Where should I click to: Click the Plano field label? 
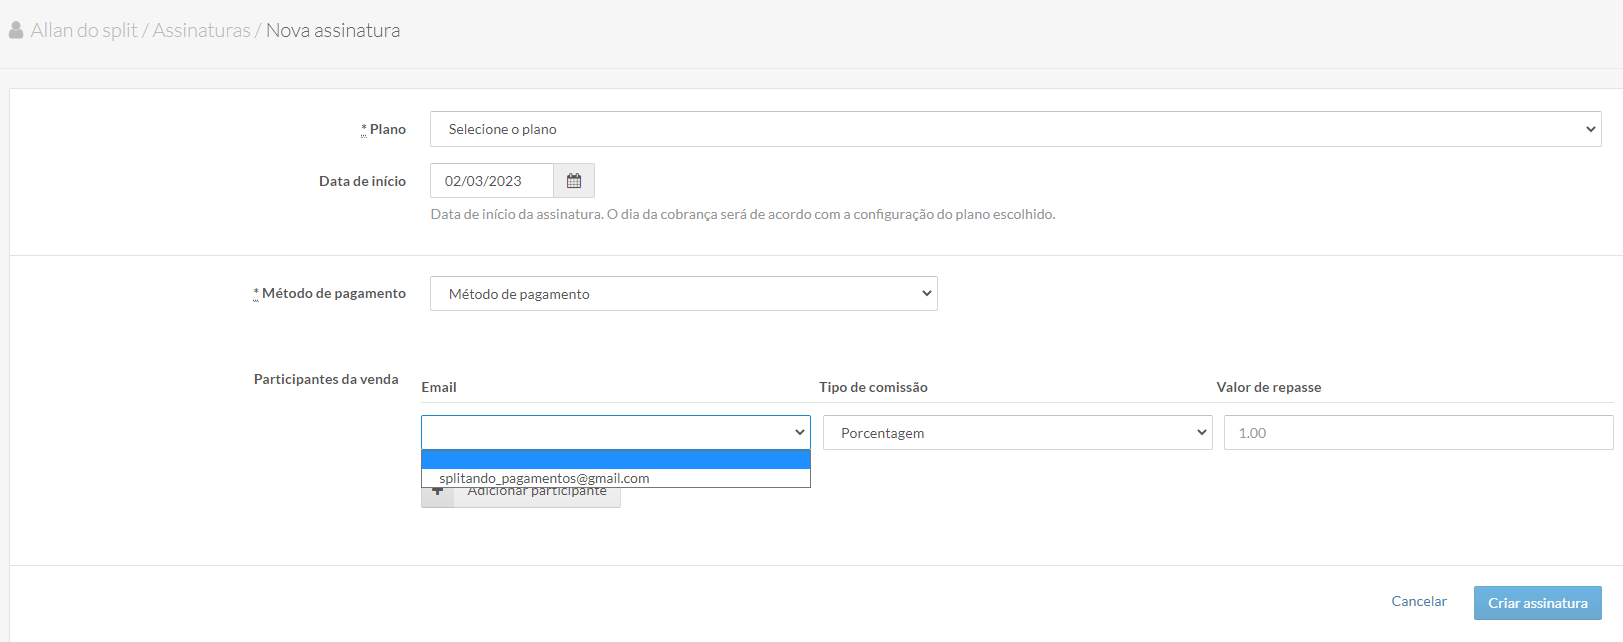(387, 129)
